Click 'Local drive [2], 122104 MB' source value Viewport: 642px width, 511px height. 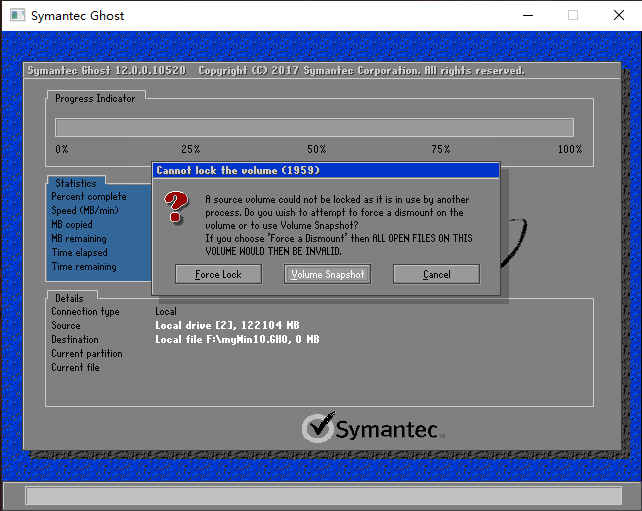click(227, 325)
